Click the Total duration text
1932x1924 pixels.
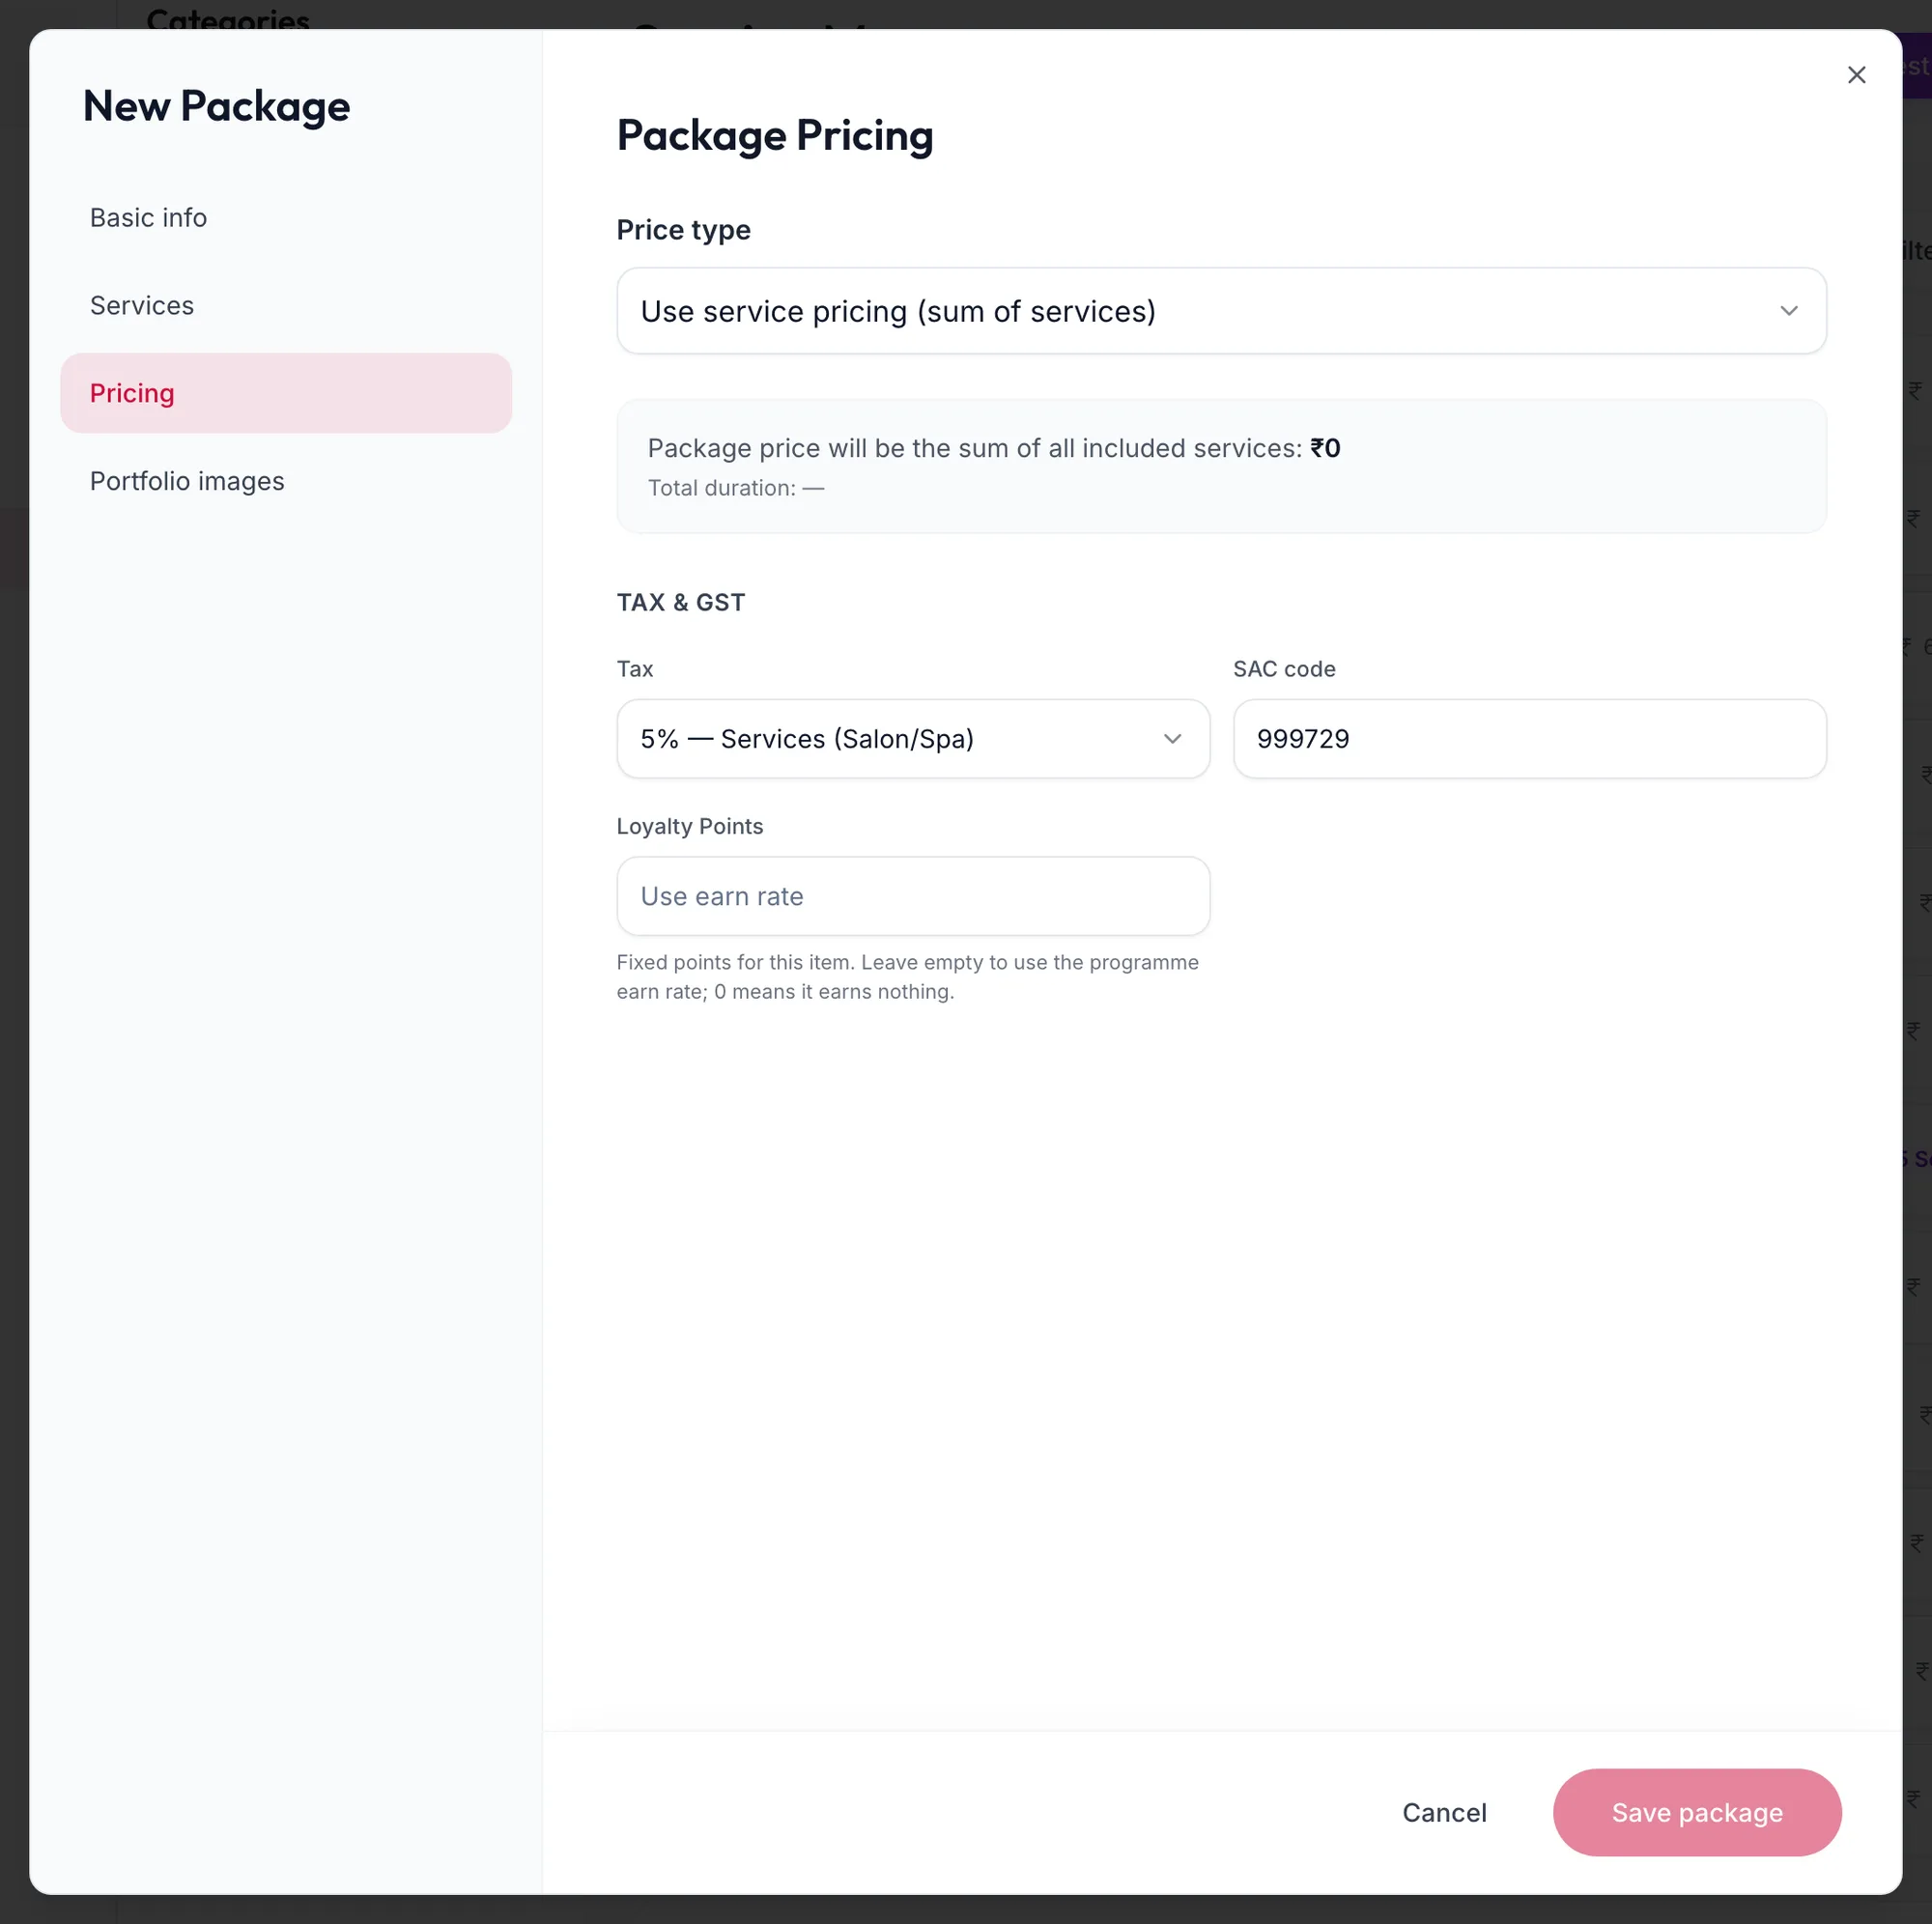coord(736,488)
